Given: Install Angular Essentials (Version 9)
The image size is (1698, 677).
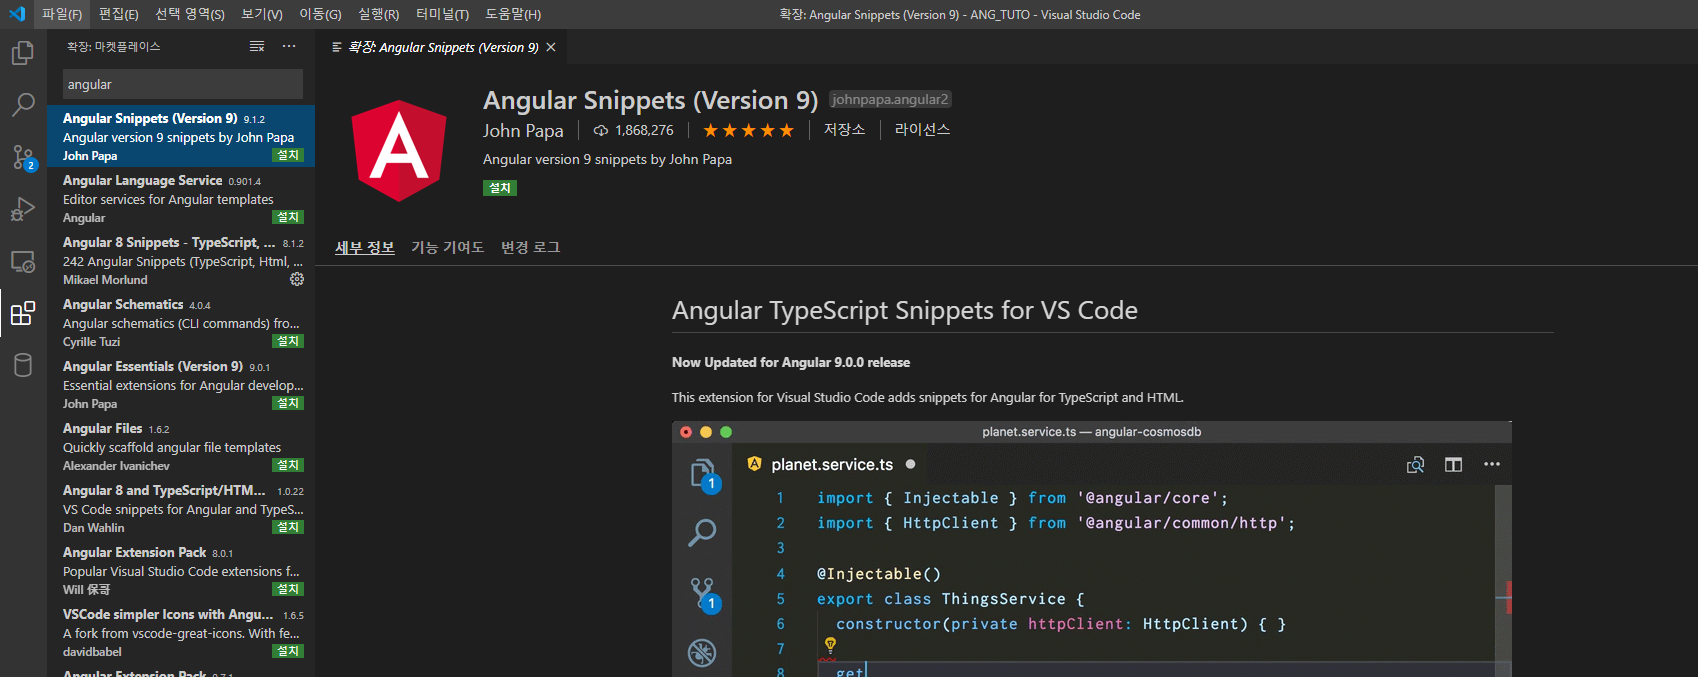Looking at the screenshot, I should tap(288, 403).
